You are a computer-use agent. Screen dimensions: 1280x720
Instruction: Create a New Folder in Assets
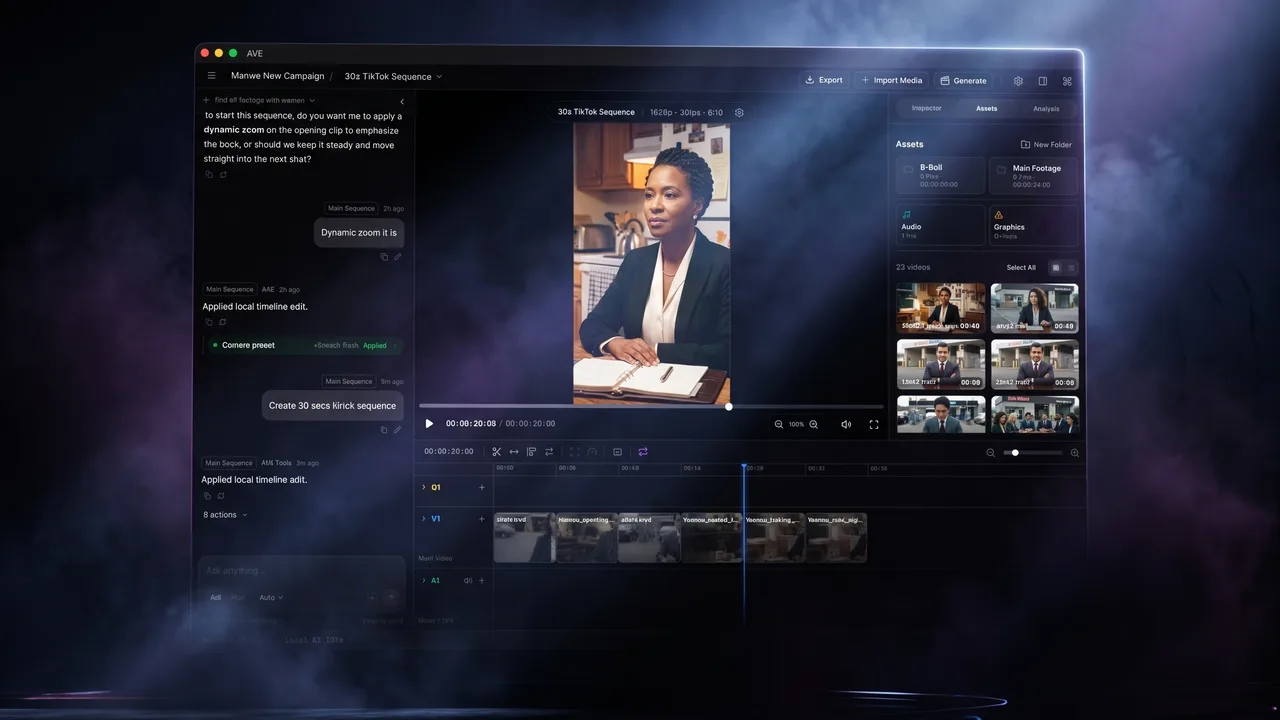pos(1046,145)
